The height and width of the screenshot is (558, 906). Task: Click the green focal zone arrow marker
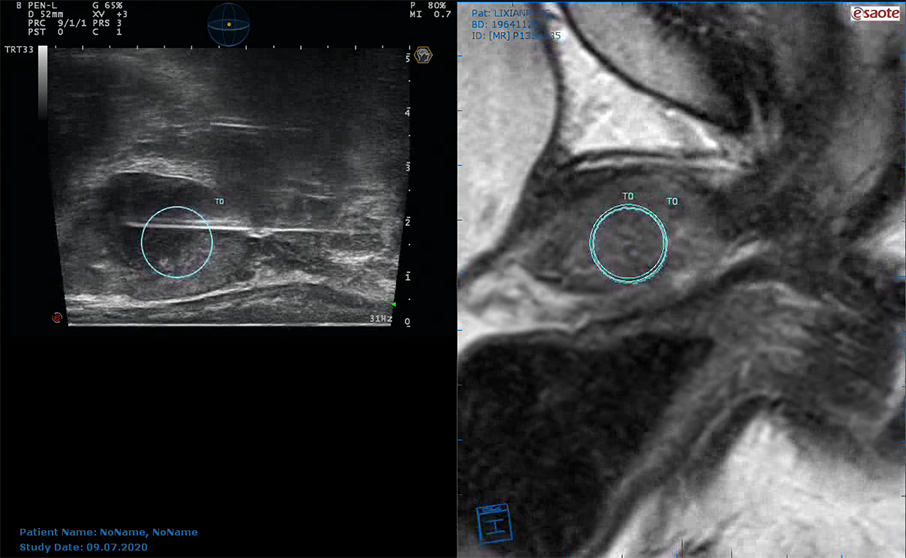click(393, 304)
